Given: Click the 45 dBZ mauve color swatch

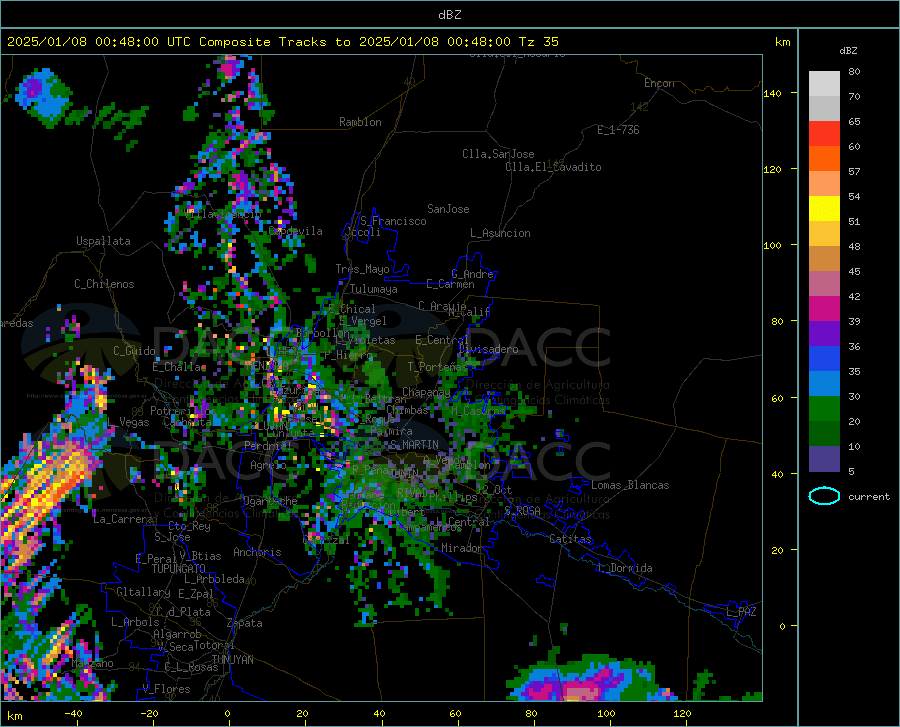Looking at the screenshot, I should tap(824, 283).
